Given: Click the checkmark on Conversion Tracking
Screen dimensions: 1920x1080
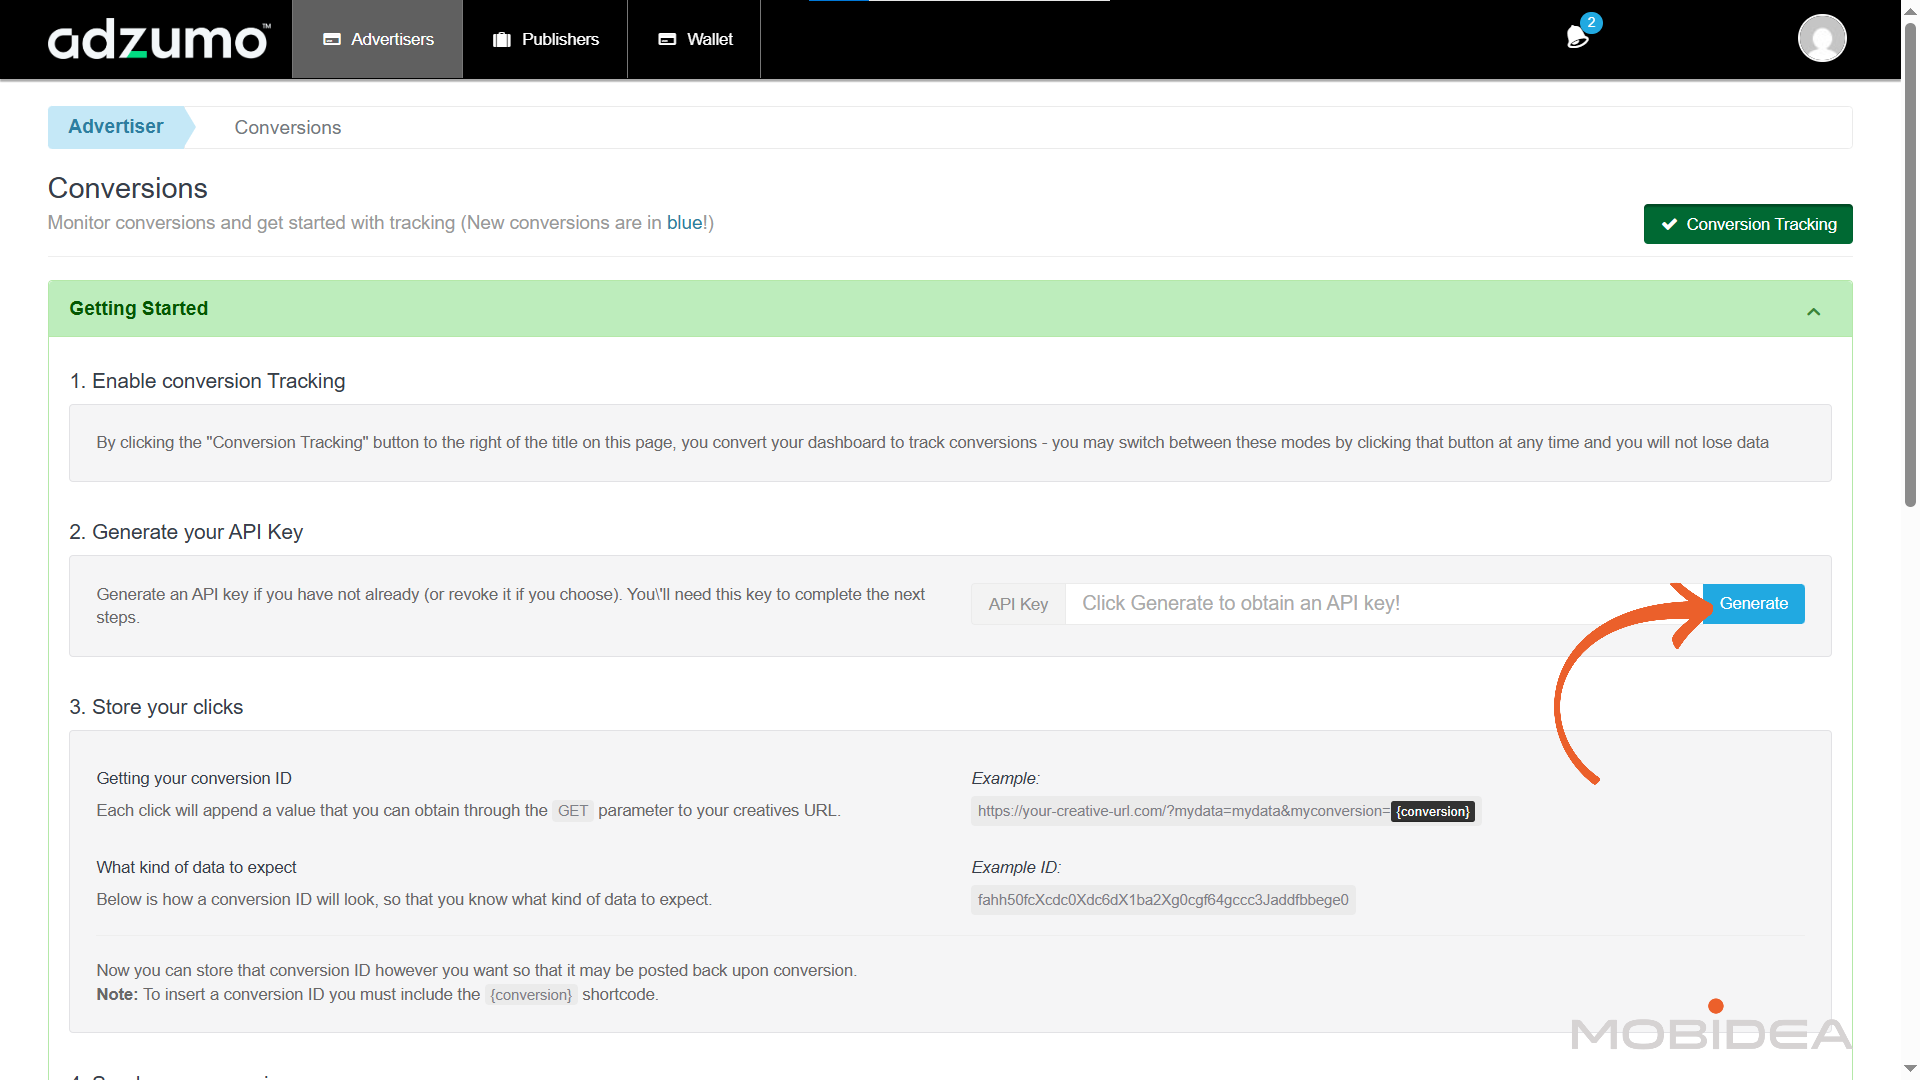Looking at the screenshot, I should 1668,224.
